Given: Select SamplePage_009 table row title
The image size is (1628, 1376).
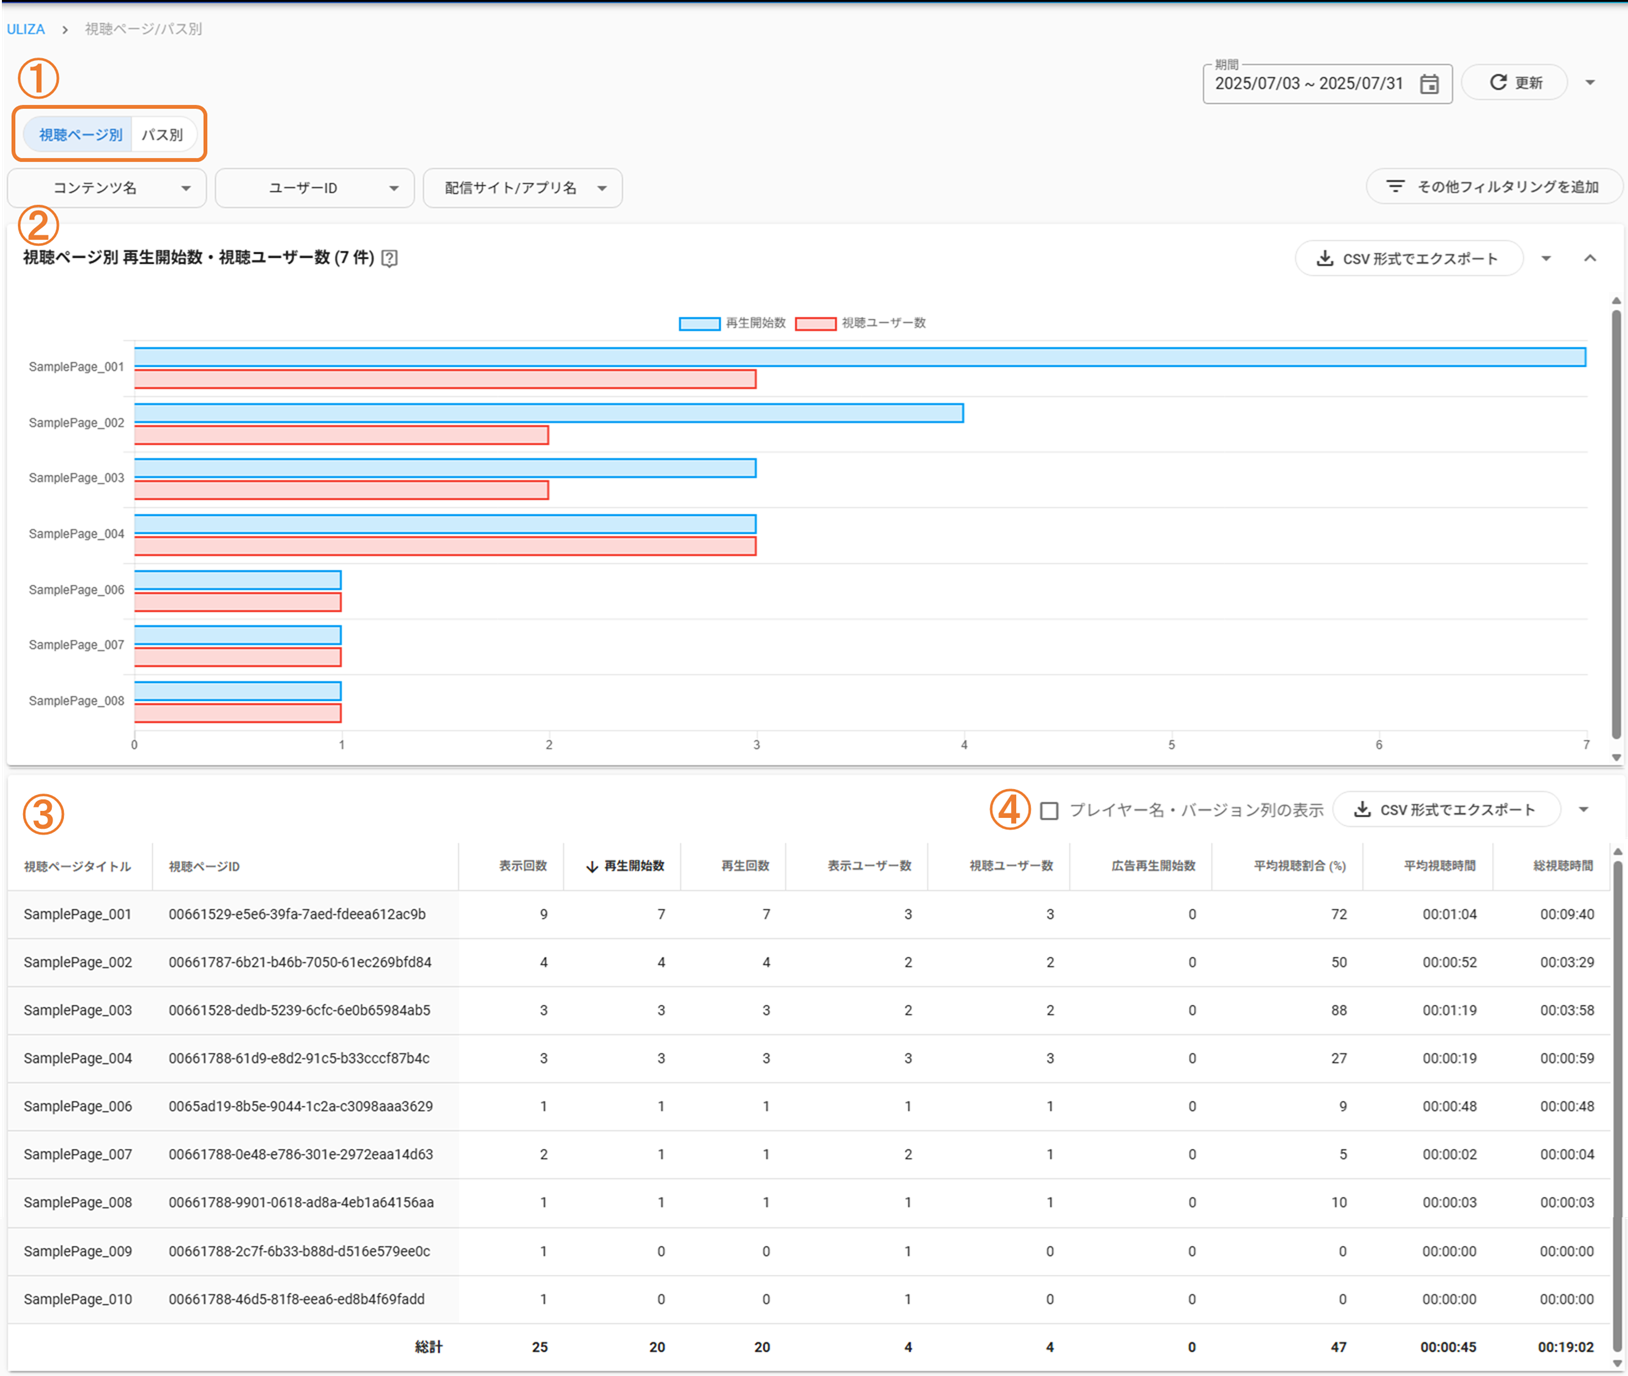Looking at the screenshot, I should tap(78, 1252).
